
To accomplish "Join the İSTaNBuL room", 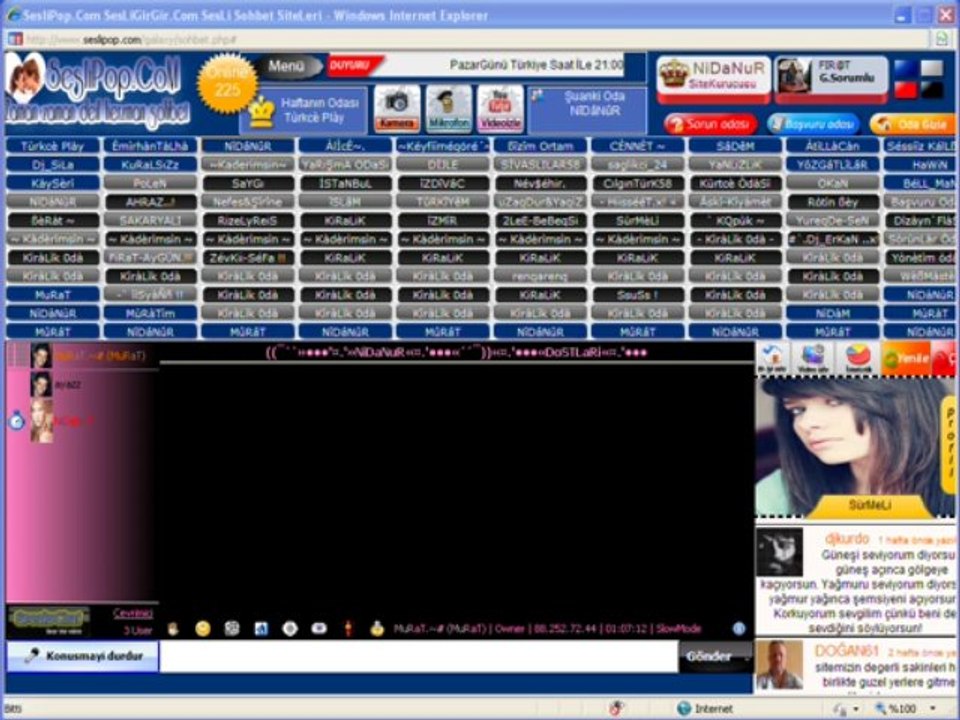I will [x=345, y=182].
